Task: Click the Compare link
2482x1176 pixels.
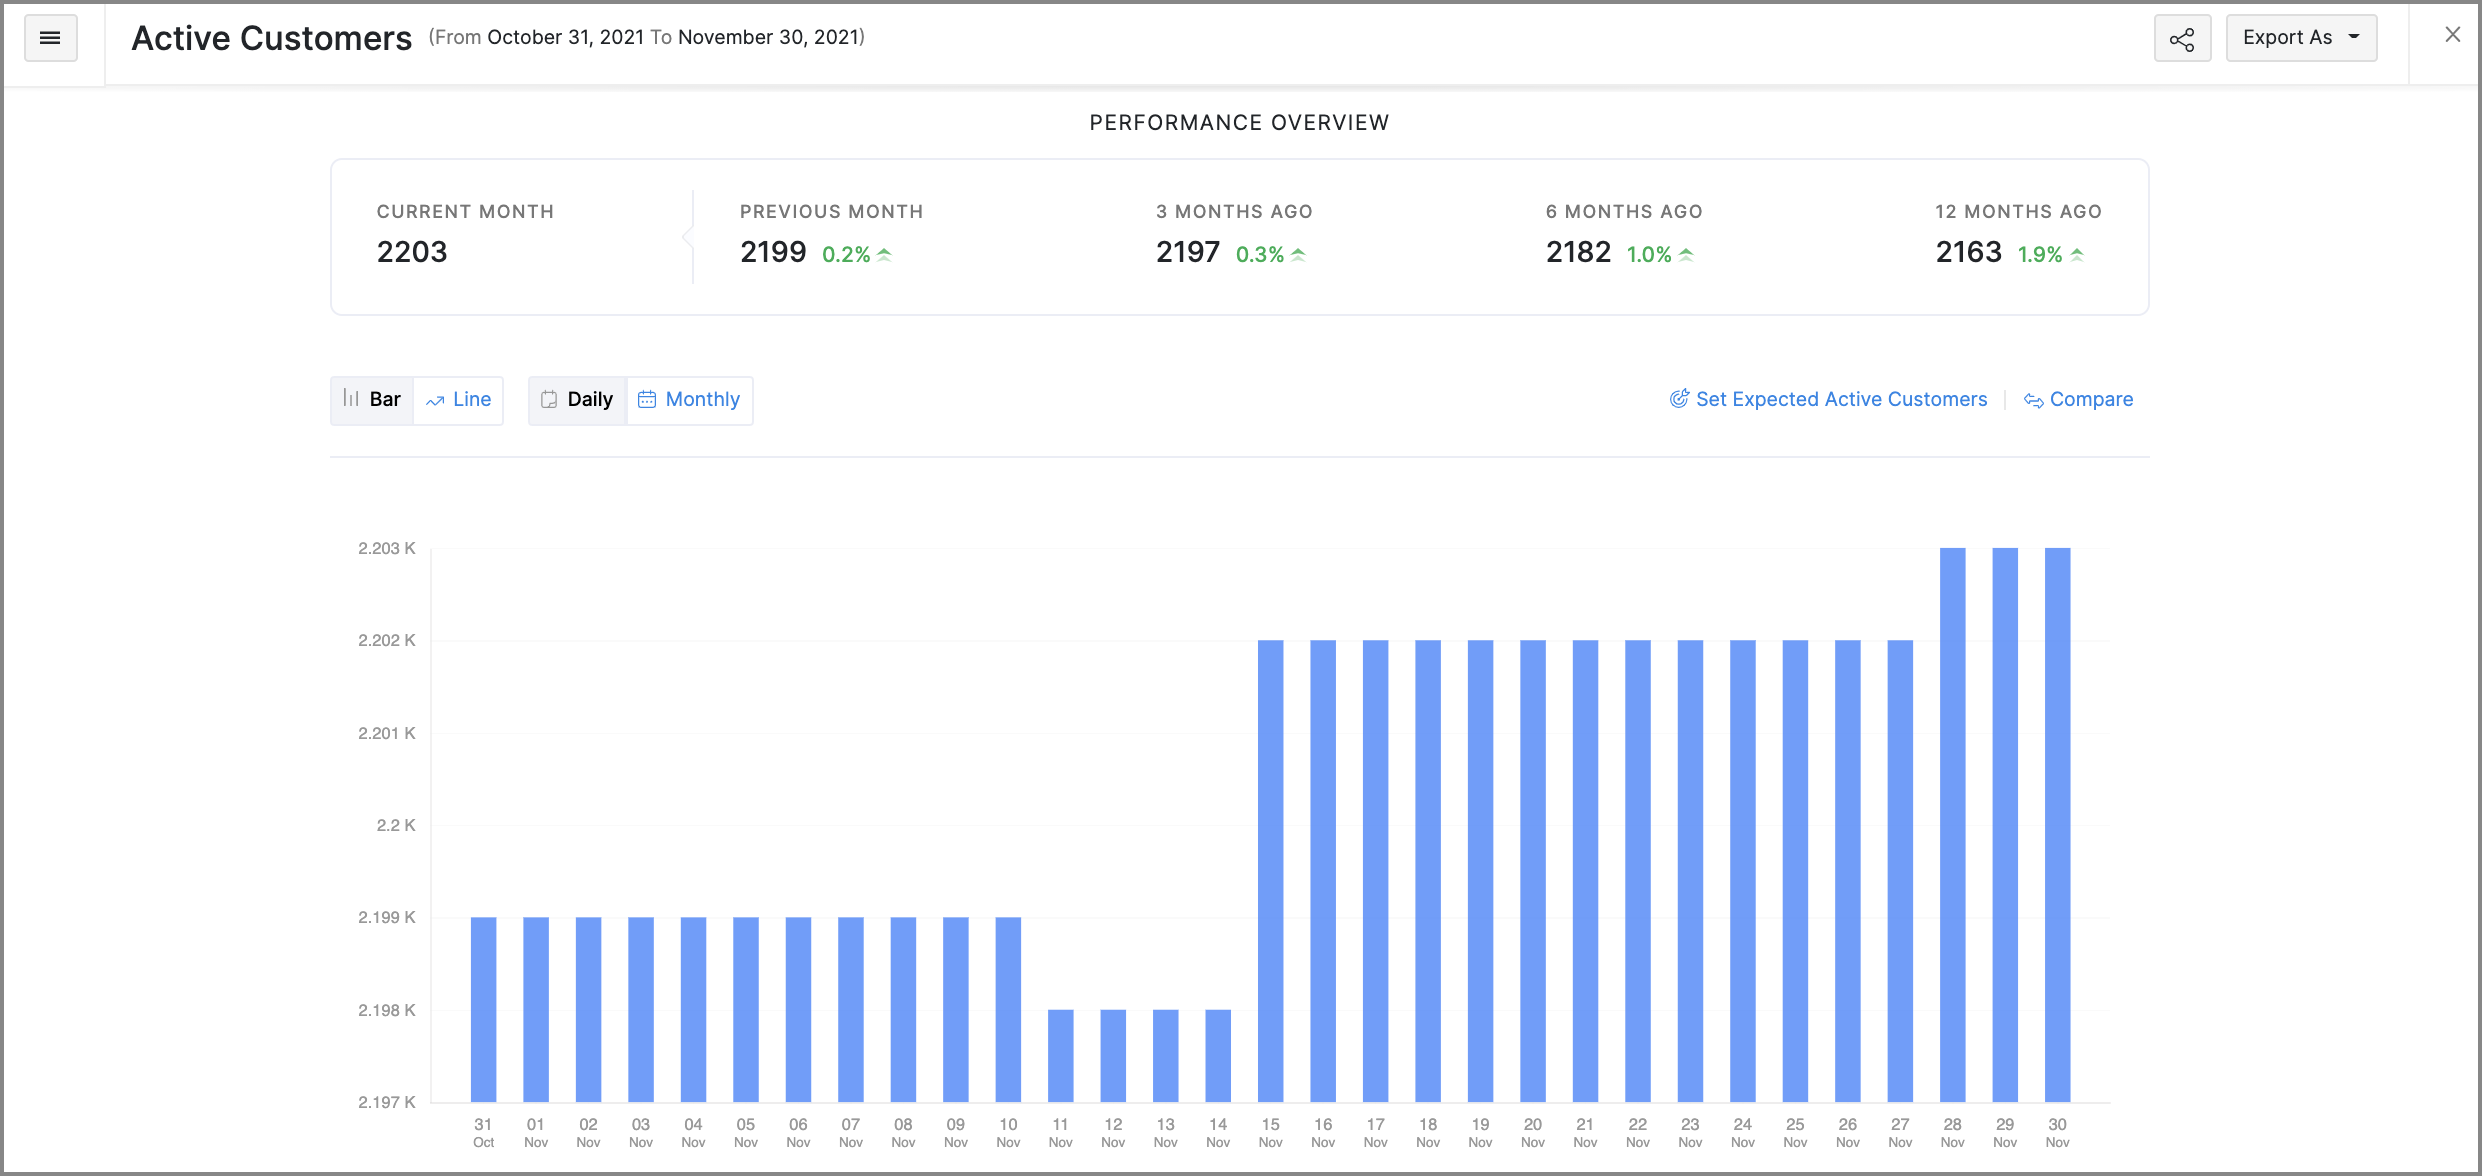Action: [2091, 399]
